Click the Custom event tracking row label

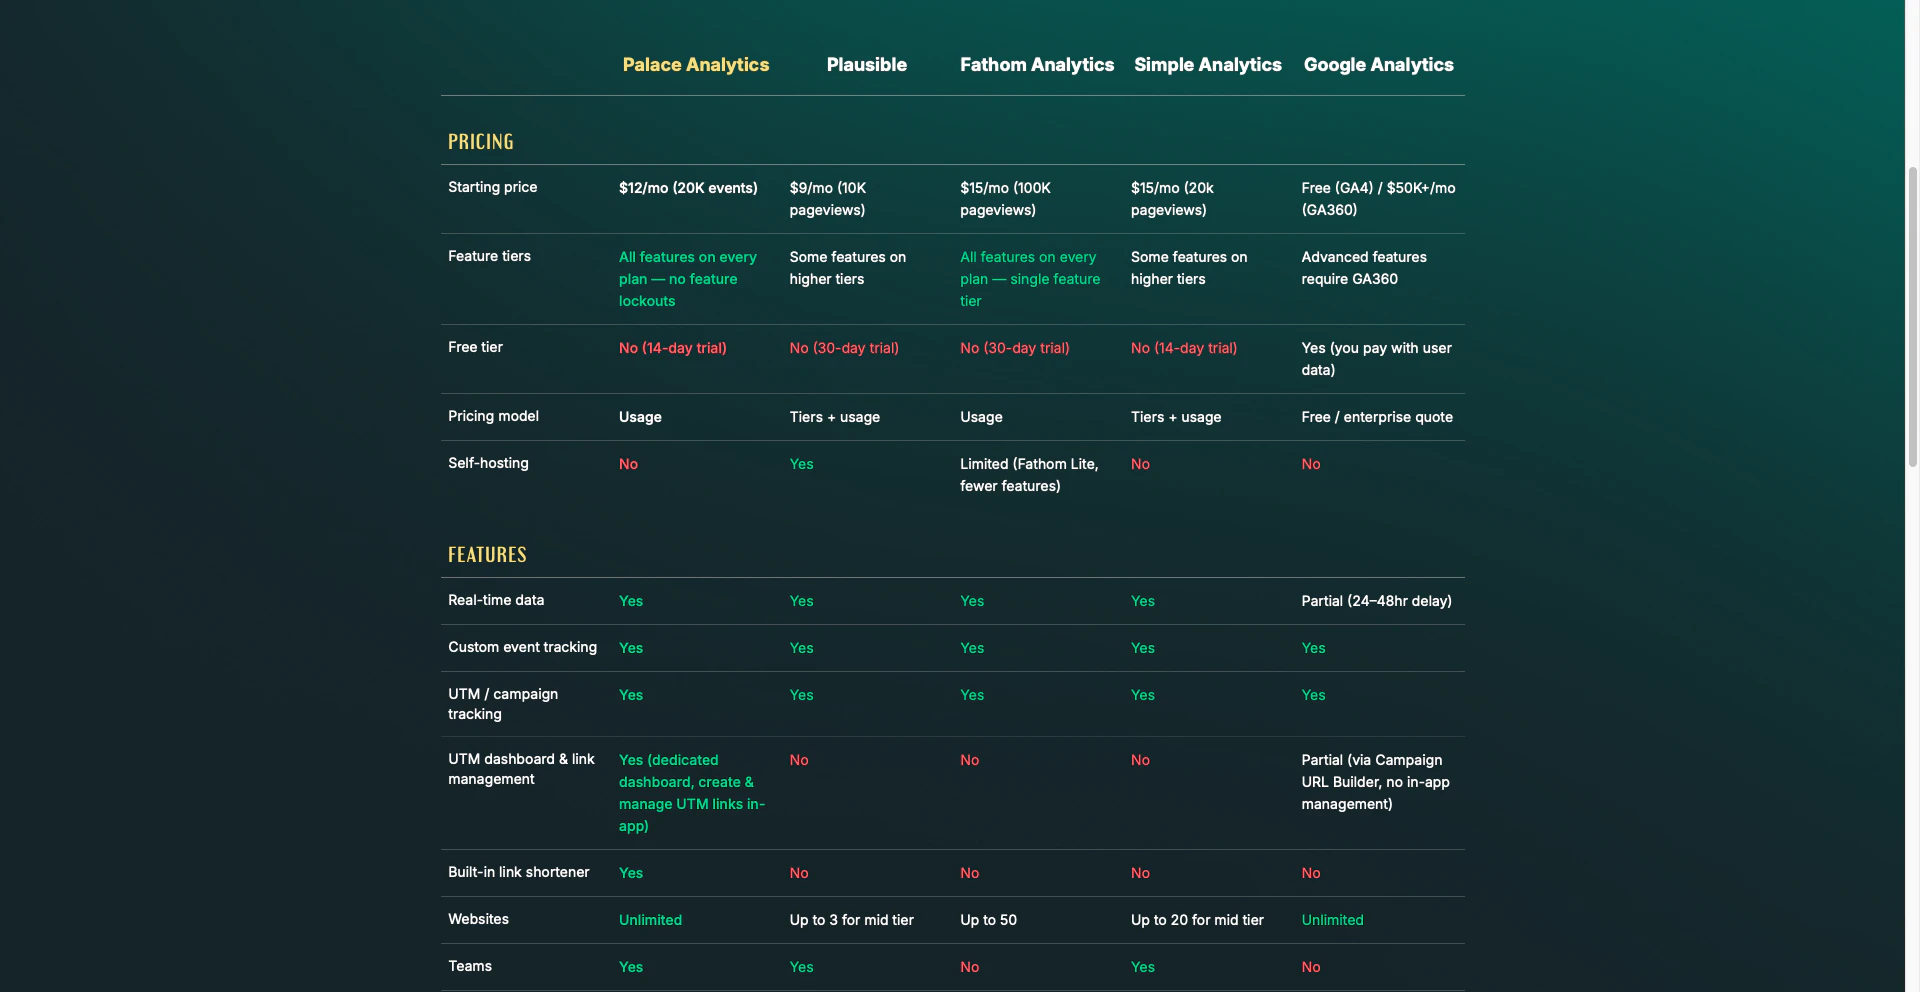point(522,647)
